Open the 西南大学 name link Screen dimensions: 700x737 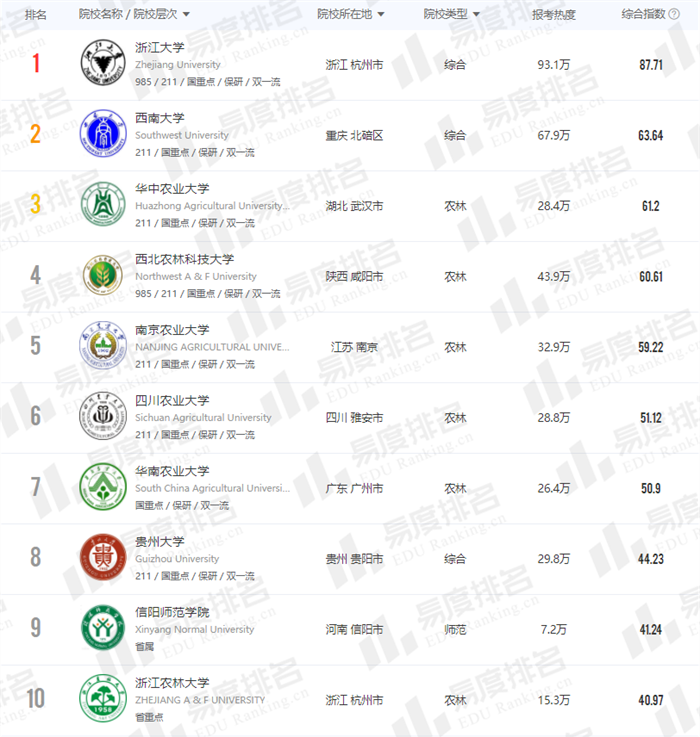pyautogui.click(x=160, y=118)
